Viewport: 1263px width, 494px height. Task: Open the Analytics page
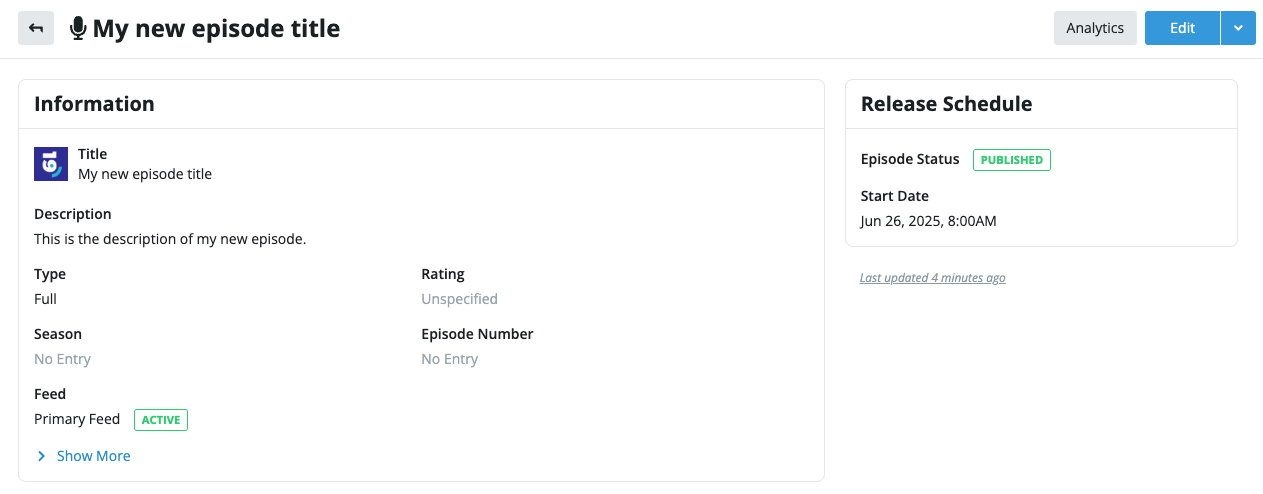pyautogui.click(x=1095, y=28)
